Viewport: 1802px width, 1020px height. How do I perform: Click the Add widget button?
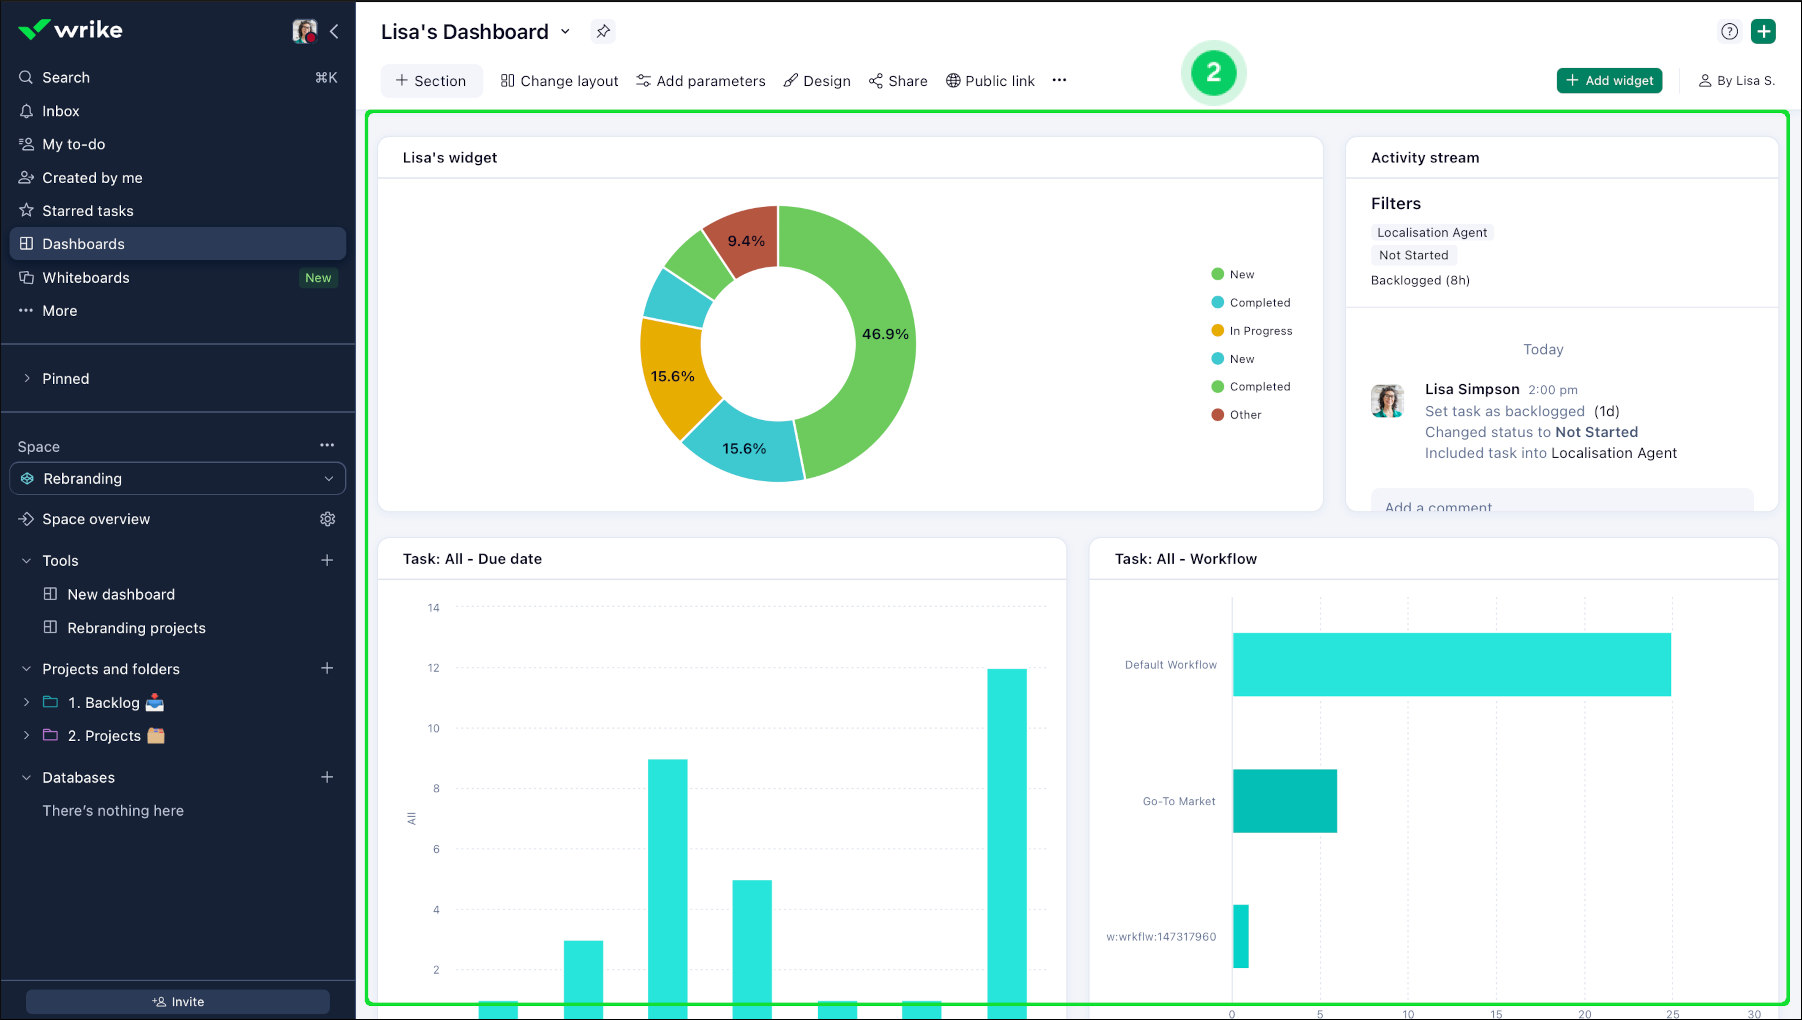point(1610,80)
